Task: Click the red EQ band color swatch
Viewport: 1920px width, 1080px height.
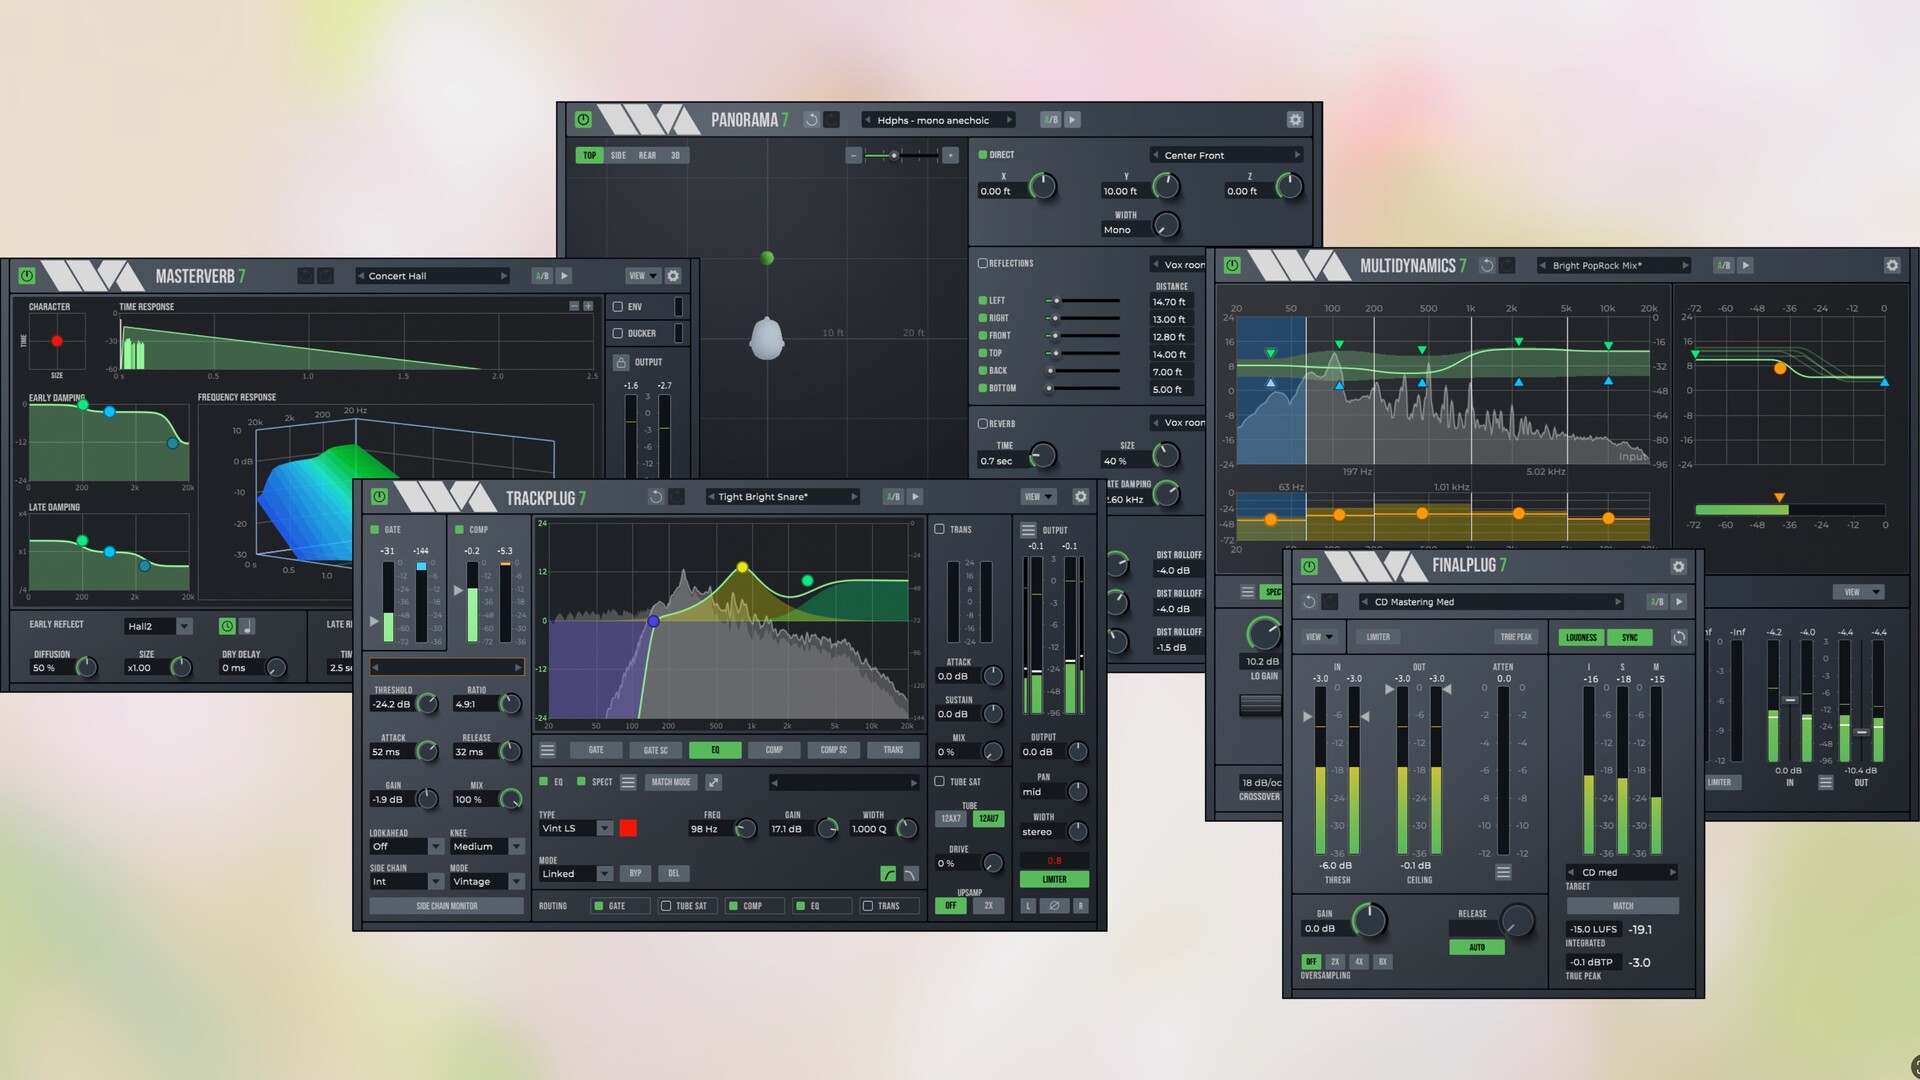Action: point(628,828)
